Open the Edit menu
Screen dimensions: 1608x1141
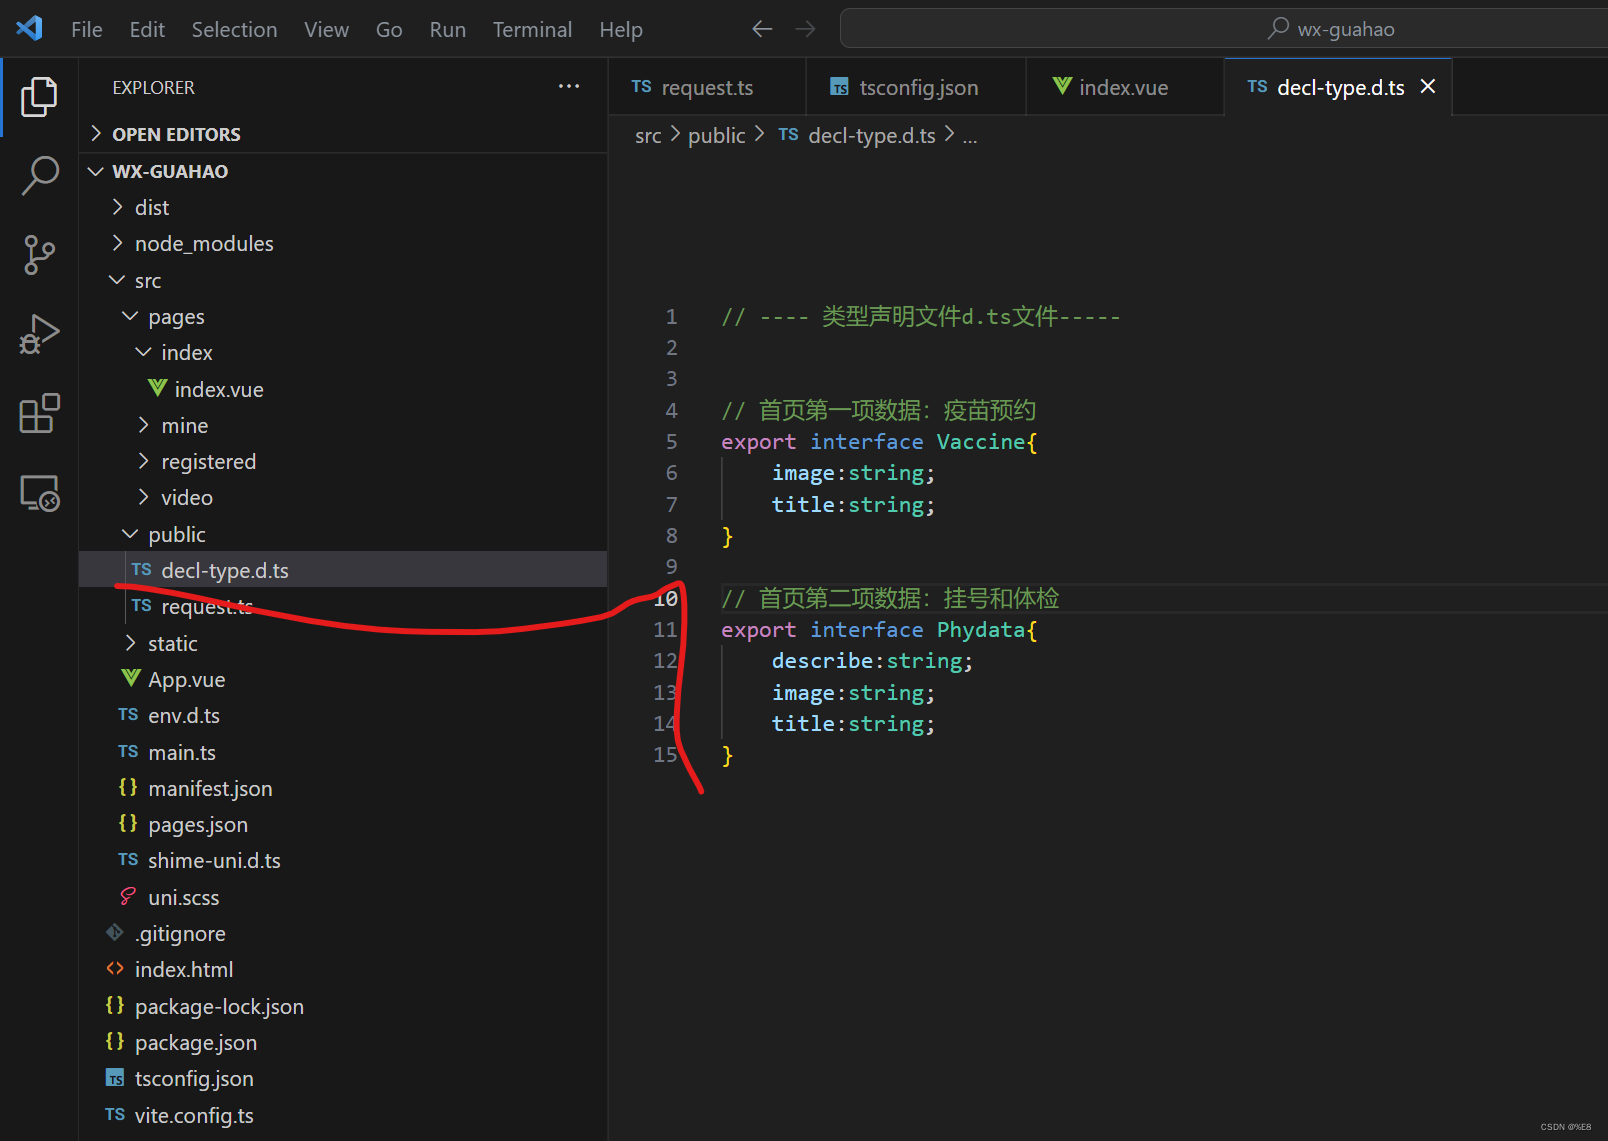147,29
